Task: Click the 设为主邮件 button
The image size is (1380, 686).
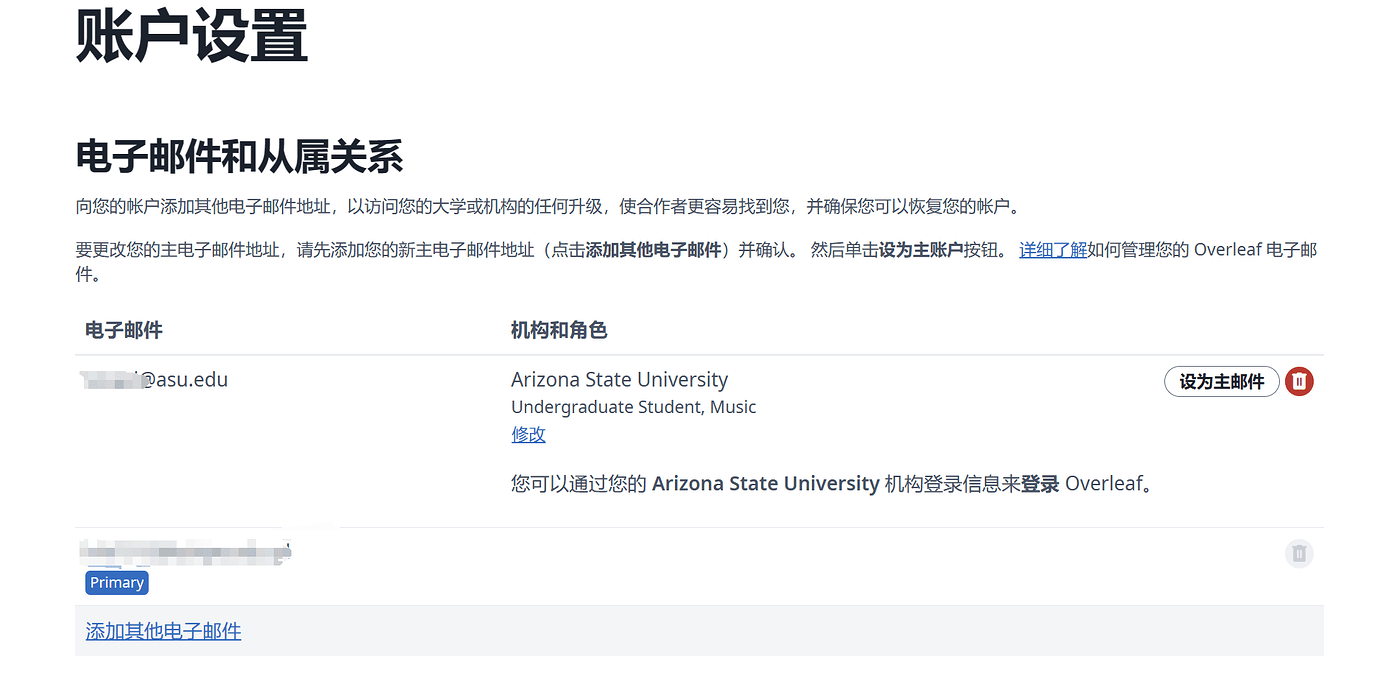Action: (x=1221, y=381)
